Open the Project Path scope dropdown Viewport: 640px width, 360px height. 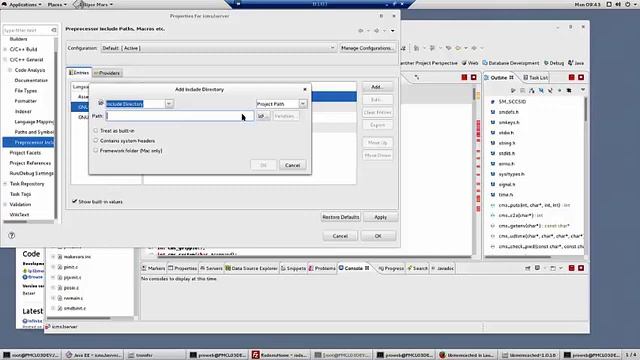coord(302,104)
